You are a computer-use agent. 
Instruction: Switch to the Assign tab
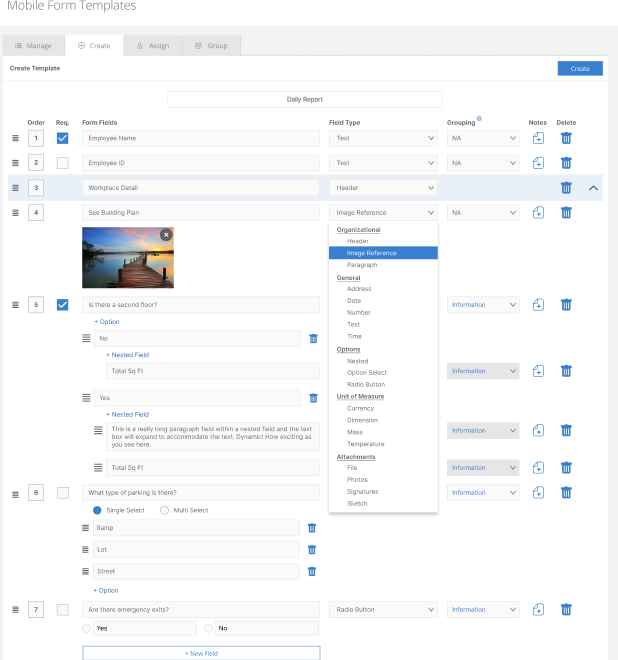[153, 45]
